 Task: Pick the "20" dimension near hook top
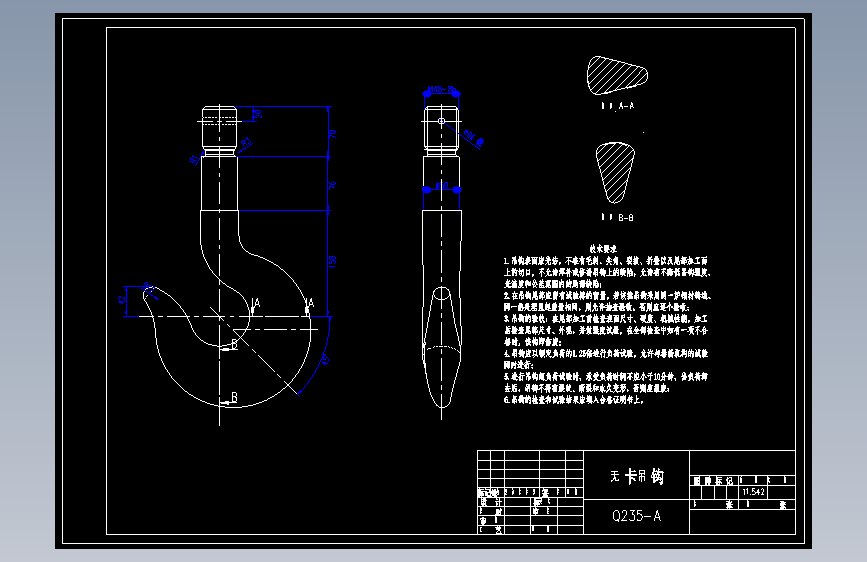pyautogui.click(x=258, y=114)
